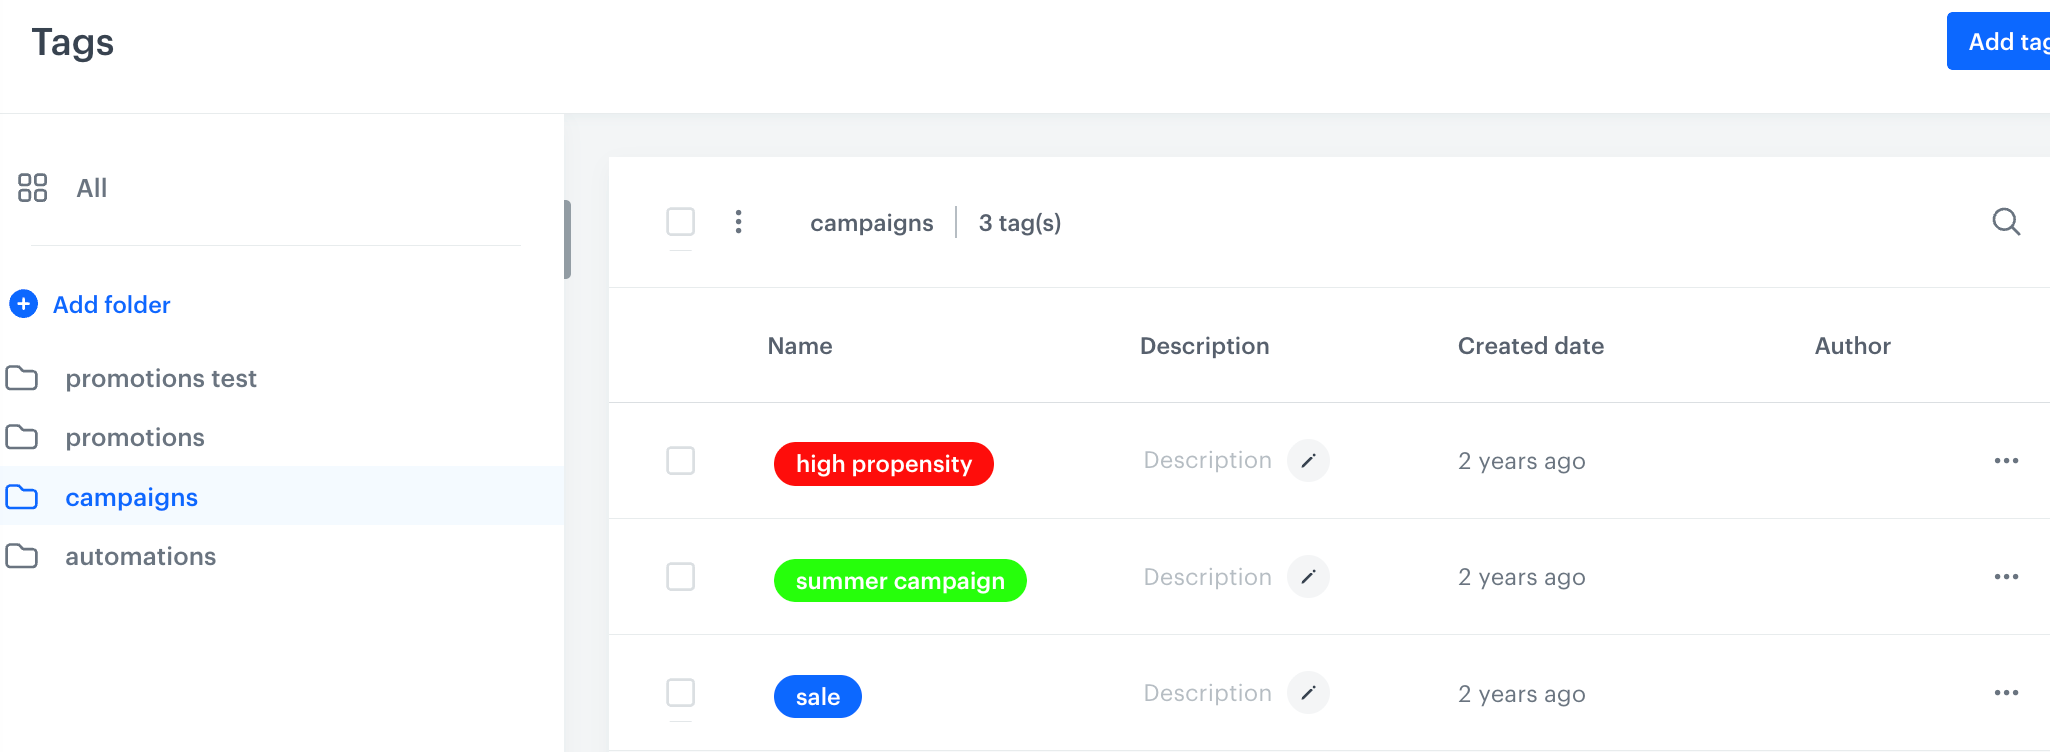Viewport: 2050px width, 752px height.
Task: Edit description of summer campaign tag
Action: [1308, 577]
